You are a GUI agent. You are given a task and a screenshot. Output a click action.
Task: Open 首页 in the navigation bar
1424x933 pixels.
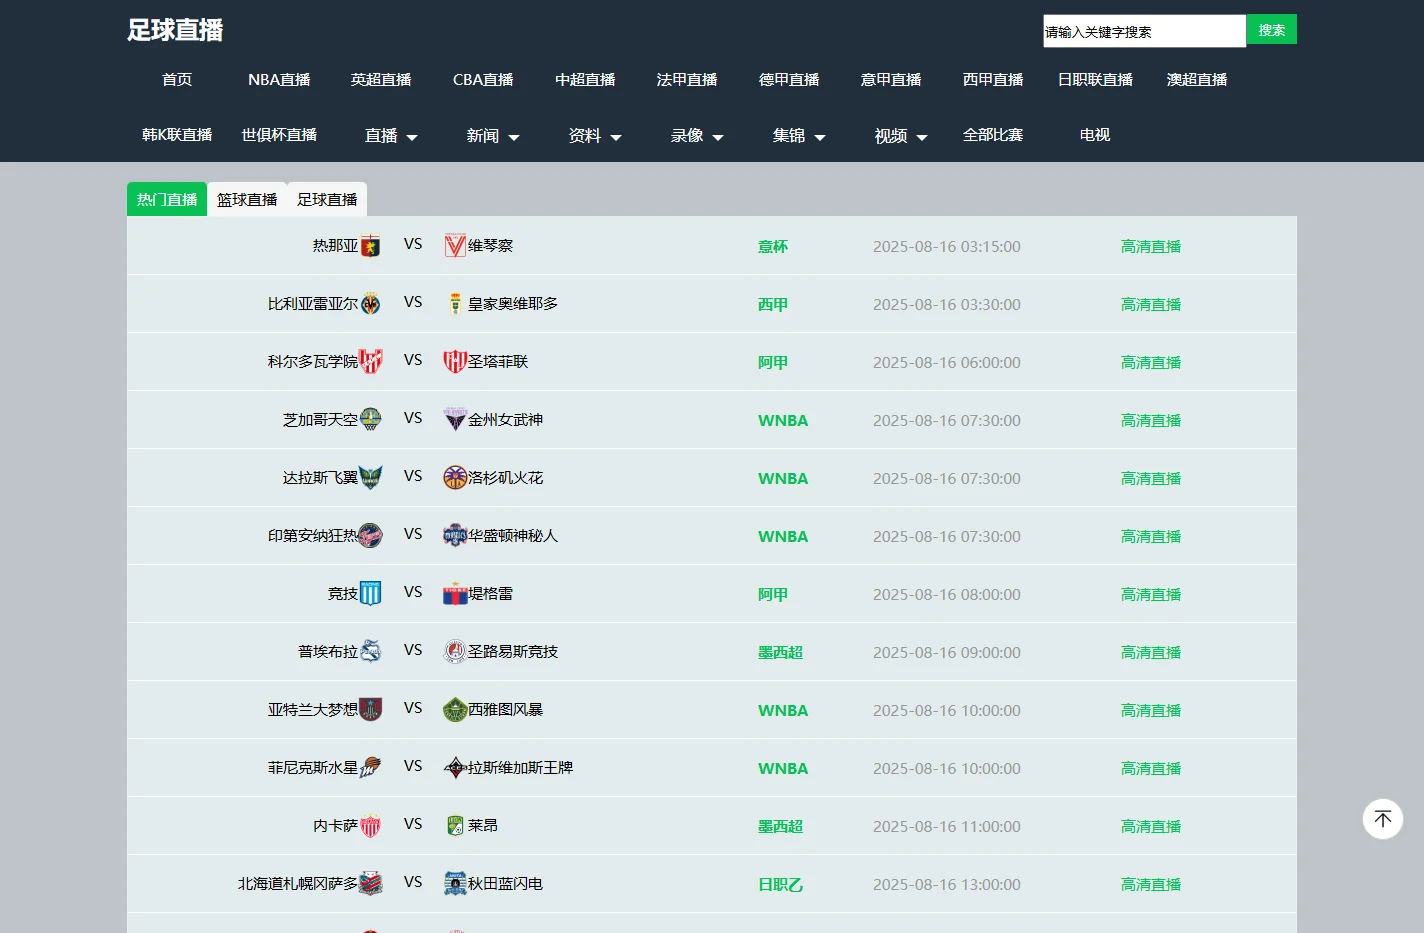177,79
